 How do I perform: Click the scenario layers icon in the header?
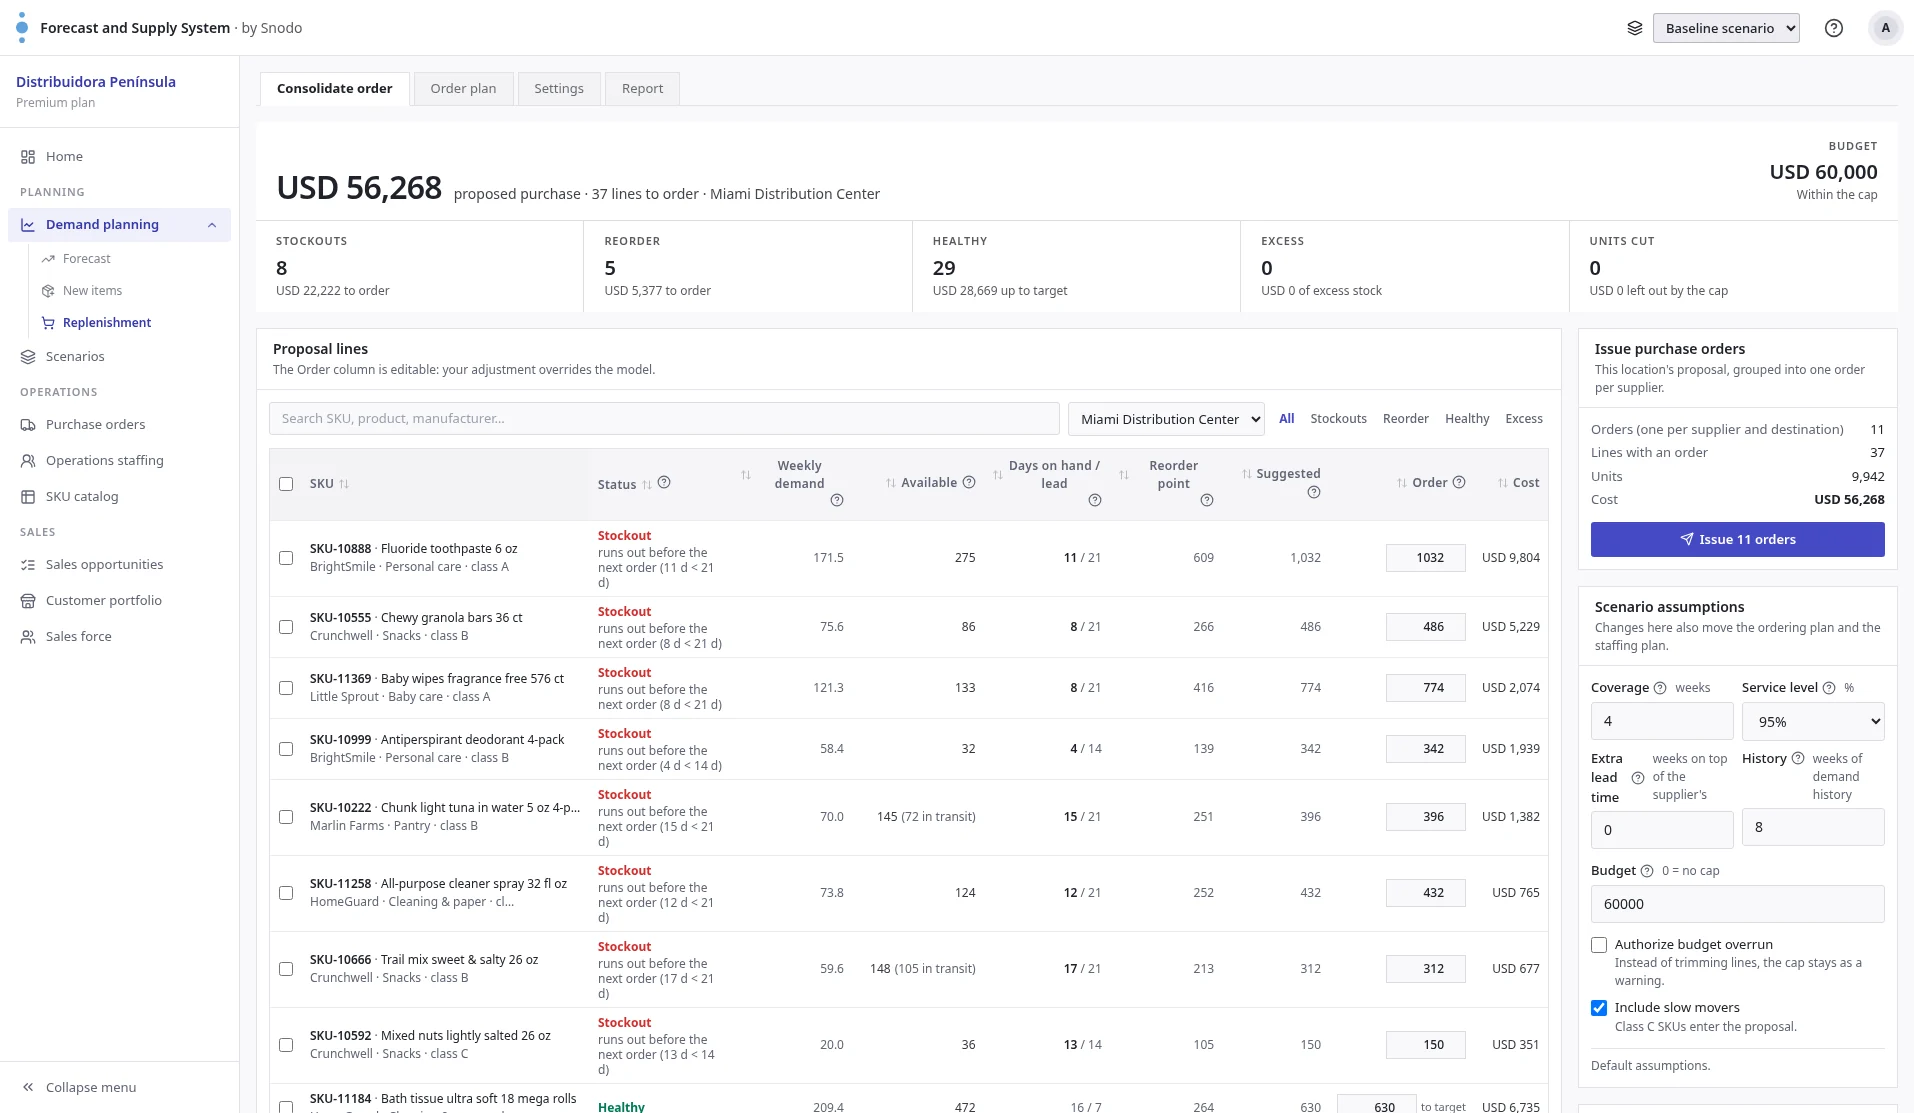[x=1635, y=28]
